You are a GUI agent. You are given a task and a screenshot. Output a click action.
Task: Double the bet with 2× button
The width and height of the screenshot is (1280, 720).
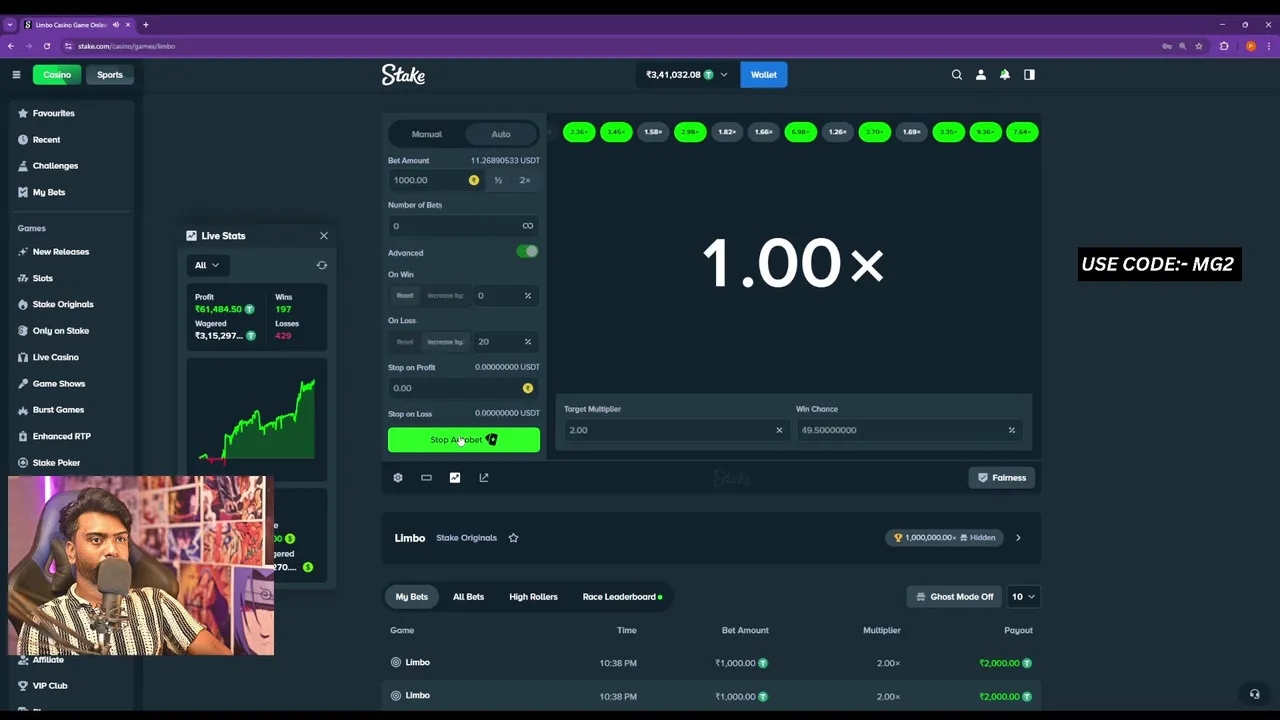click(x=525, y=180)
